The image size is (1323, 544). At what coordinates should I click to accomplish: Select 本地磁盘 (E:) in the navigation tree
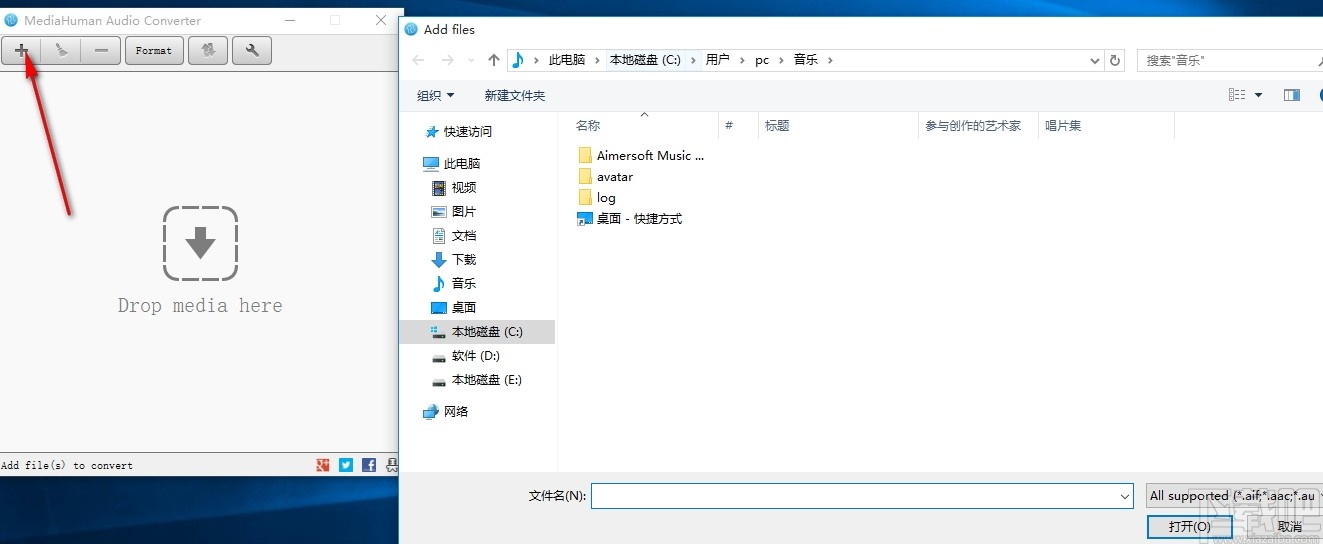coord(487,379)
